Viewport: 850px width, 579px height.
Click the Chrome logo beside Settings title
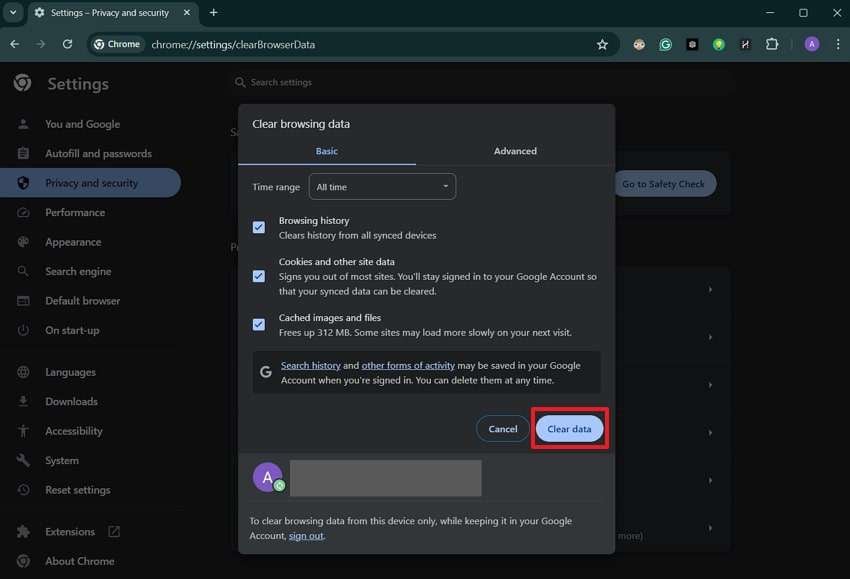click(23, 83)
